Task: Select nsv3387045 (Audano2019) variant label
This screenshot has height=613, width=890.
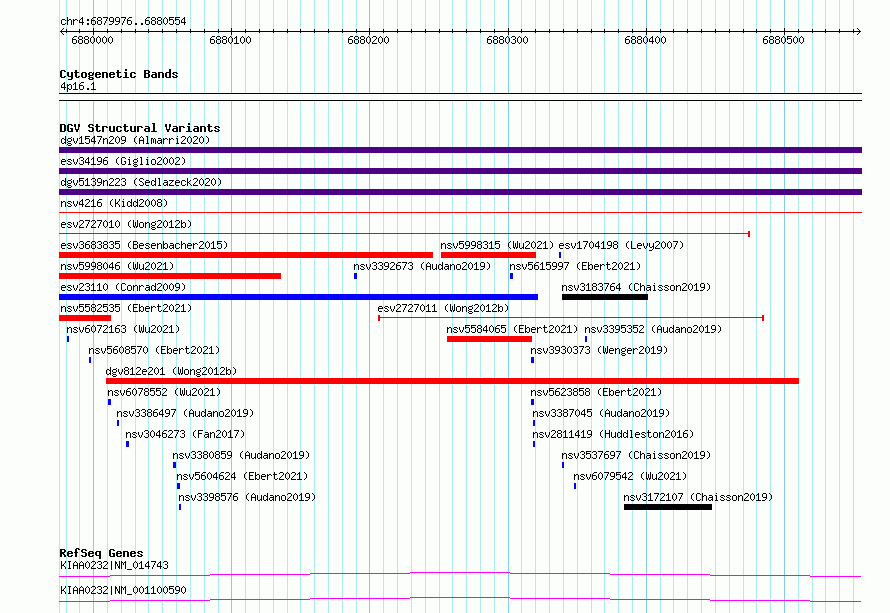Action: pyautogui.click(x=601, y=413)
